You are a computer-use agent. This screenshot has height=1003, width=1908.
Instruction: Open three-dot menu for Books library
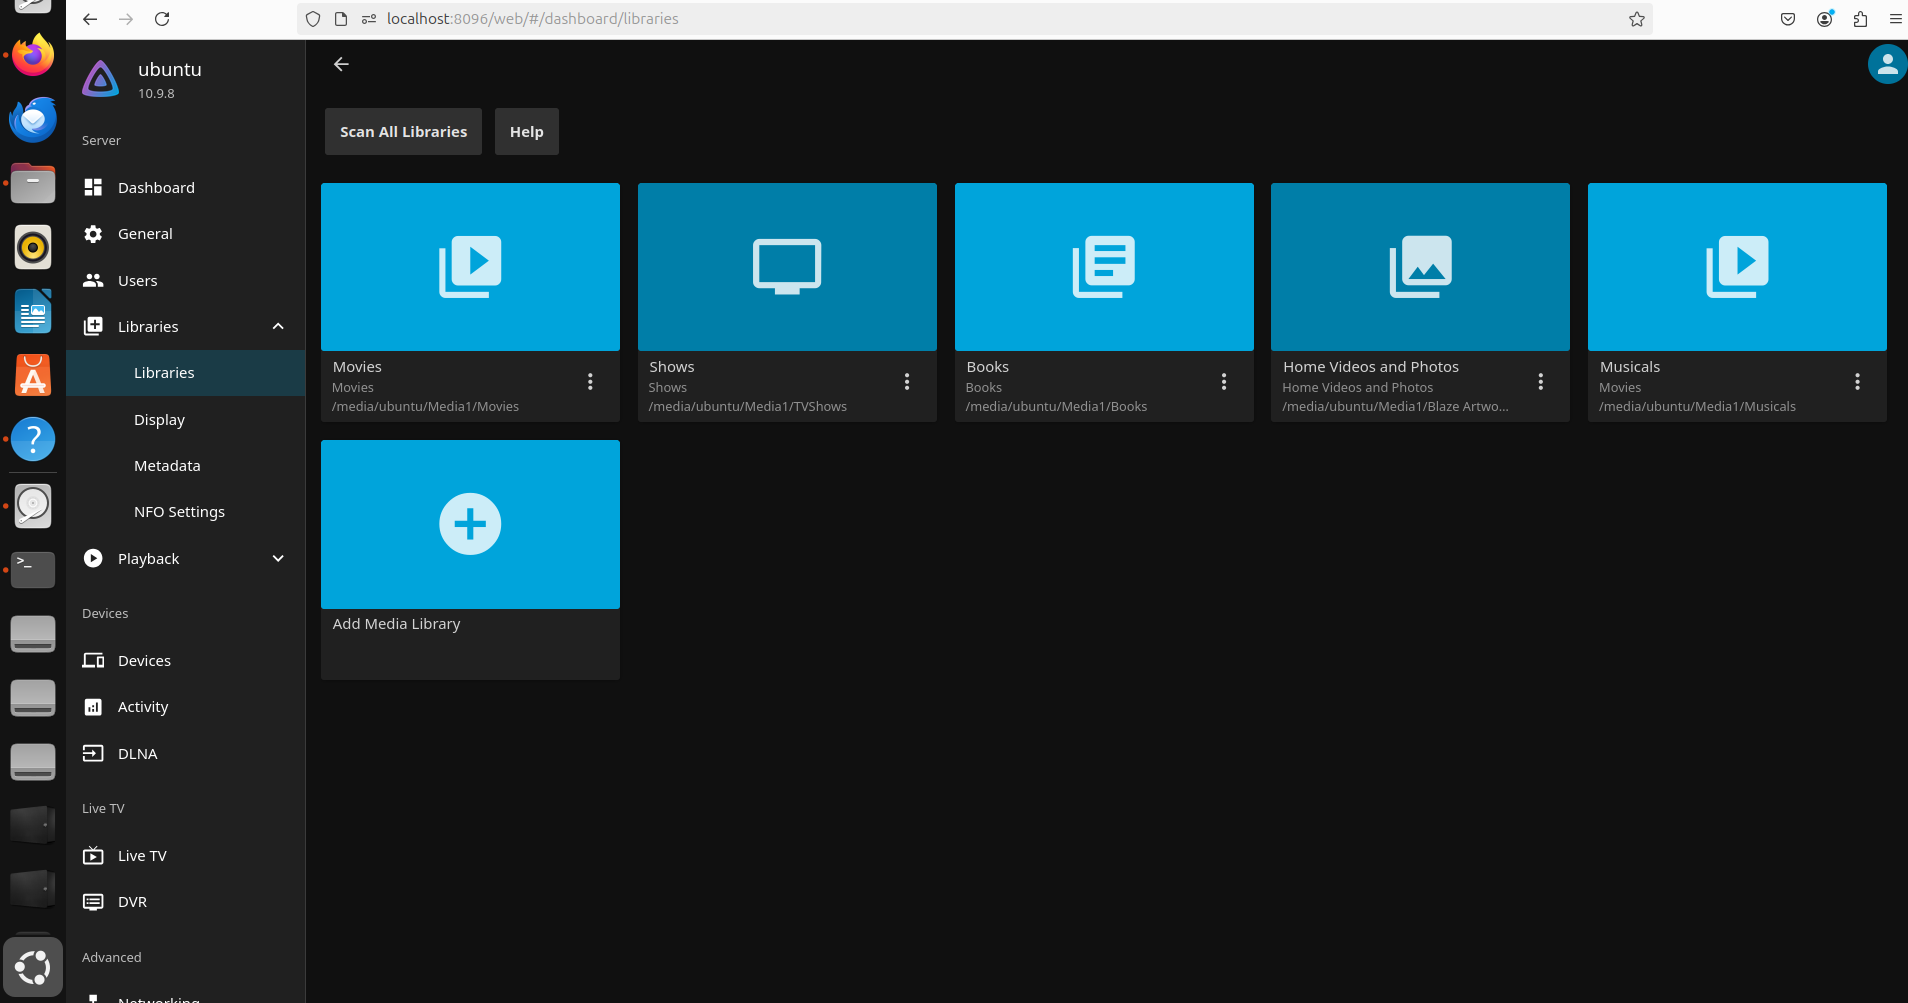1223,382
